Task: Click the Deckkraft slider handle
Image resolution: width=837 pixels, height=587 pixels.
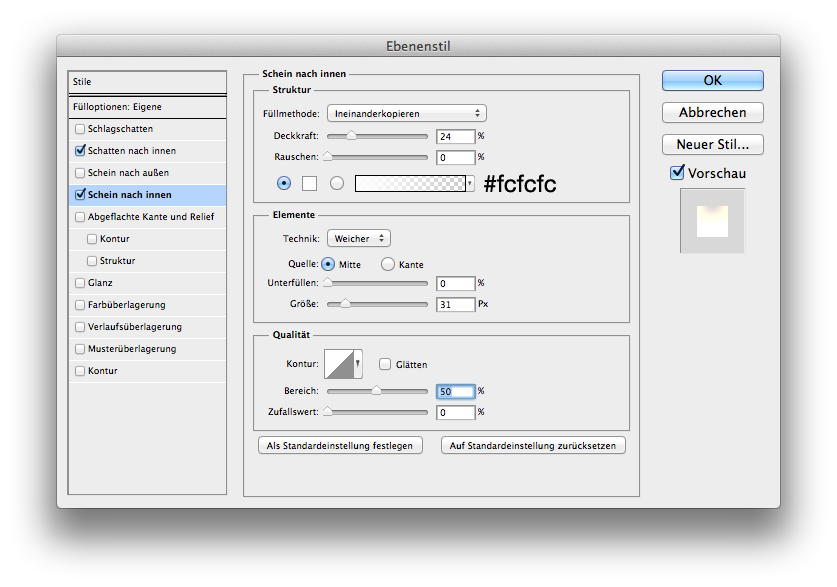Action: point(351,136)
